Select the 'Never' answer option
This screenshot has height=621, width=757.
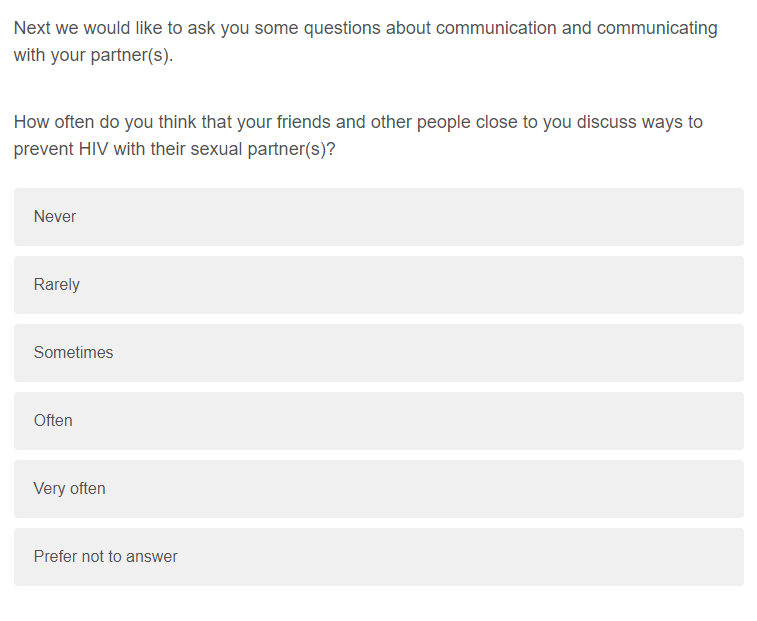(x=378, y=217)
